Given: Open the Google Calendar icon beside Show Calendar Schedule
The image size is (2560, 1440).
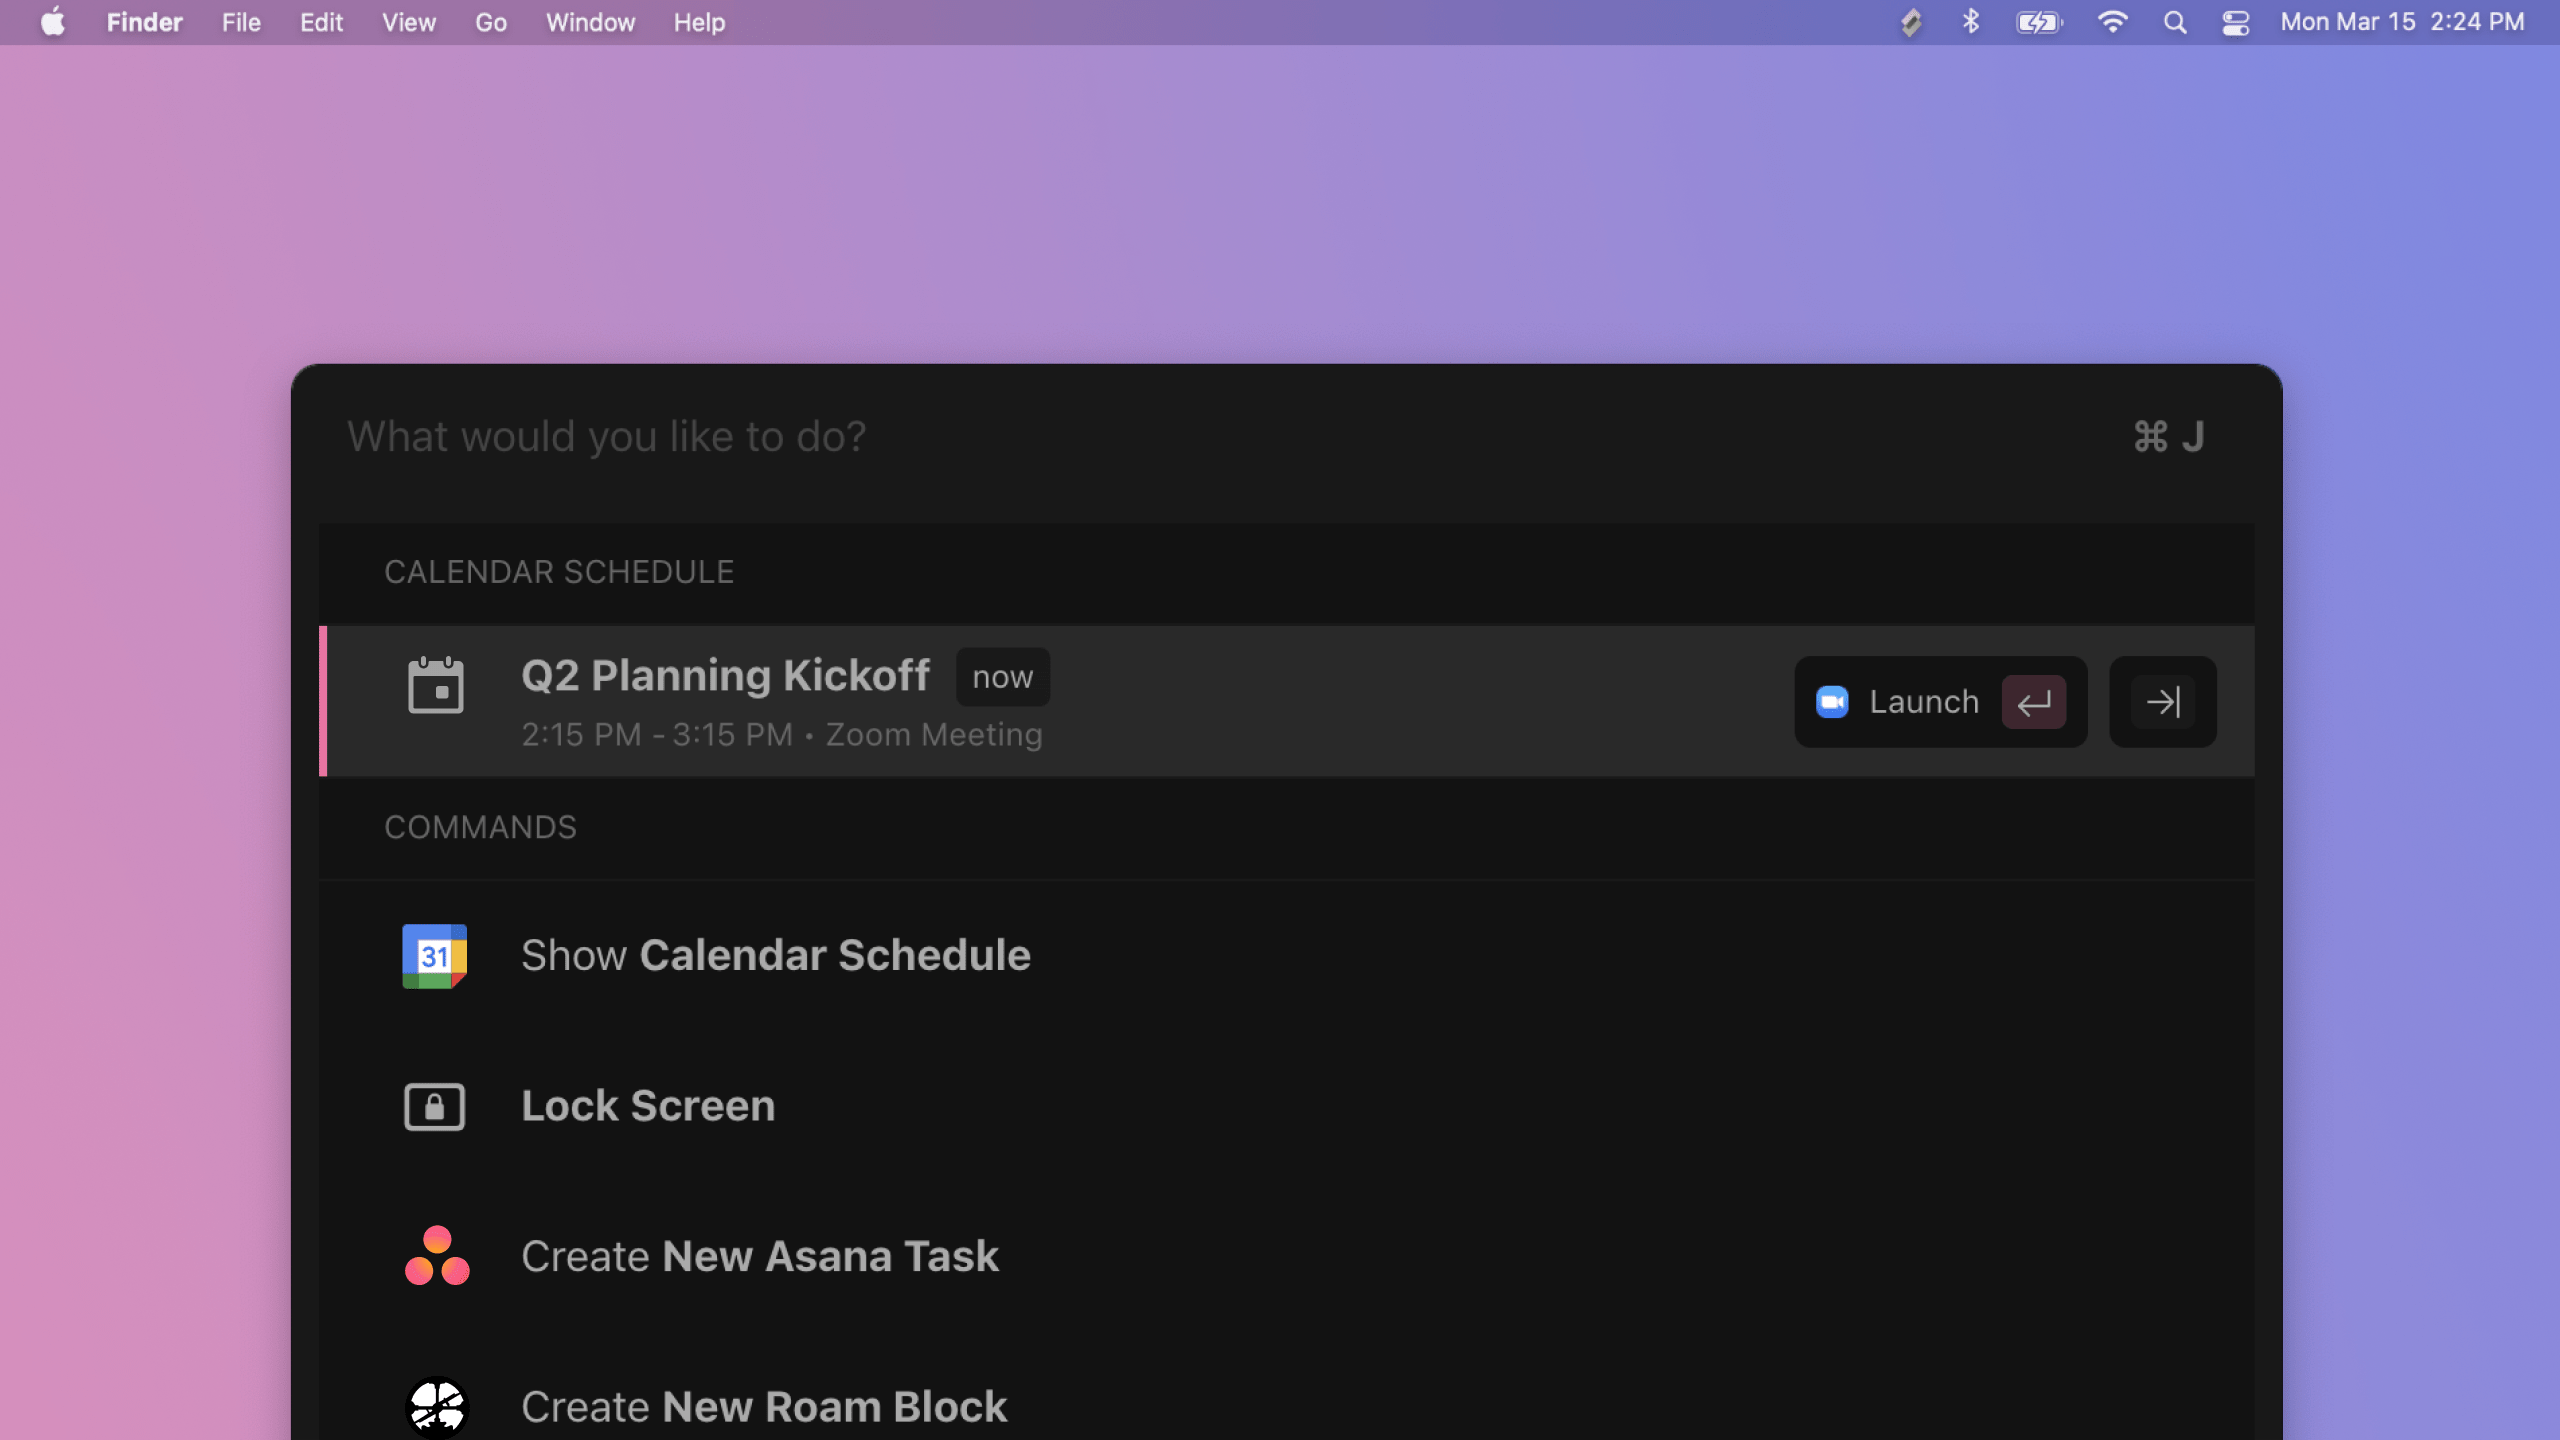Looking at the screenshot, I should pyautogui.click(x=435, y=955).
